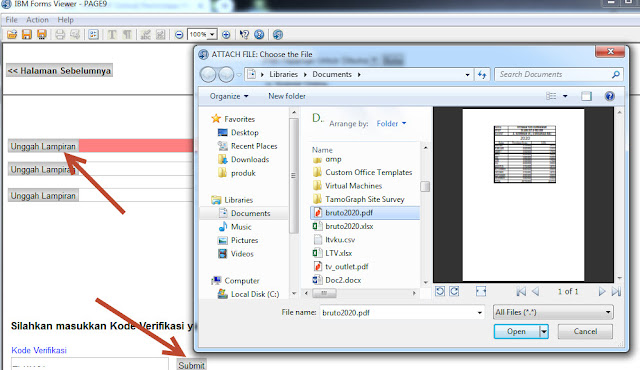Image resolution: width=640 pixels, height=370 pixels.
Task: Select the Doc2.docx file
Action: click(343, 280)
